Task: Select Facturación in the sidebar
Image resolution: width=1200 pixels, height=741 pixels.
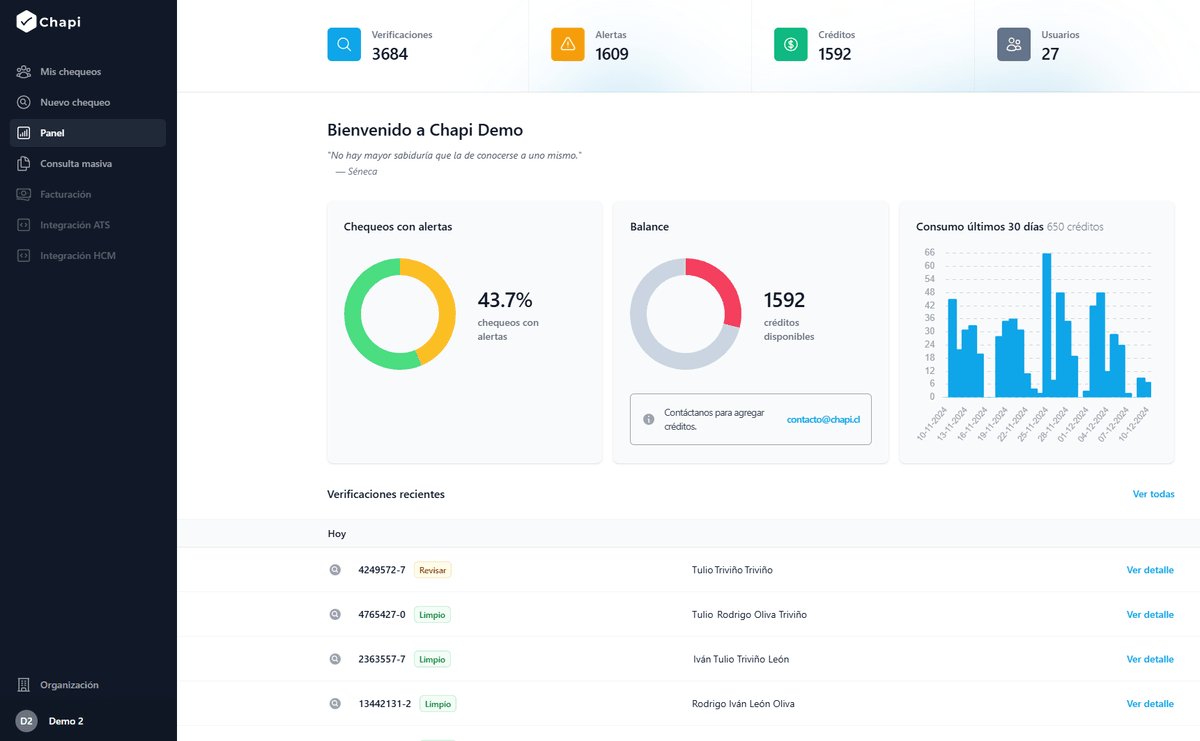Action: [x=65, y=194]
